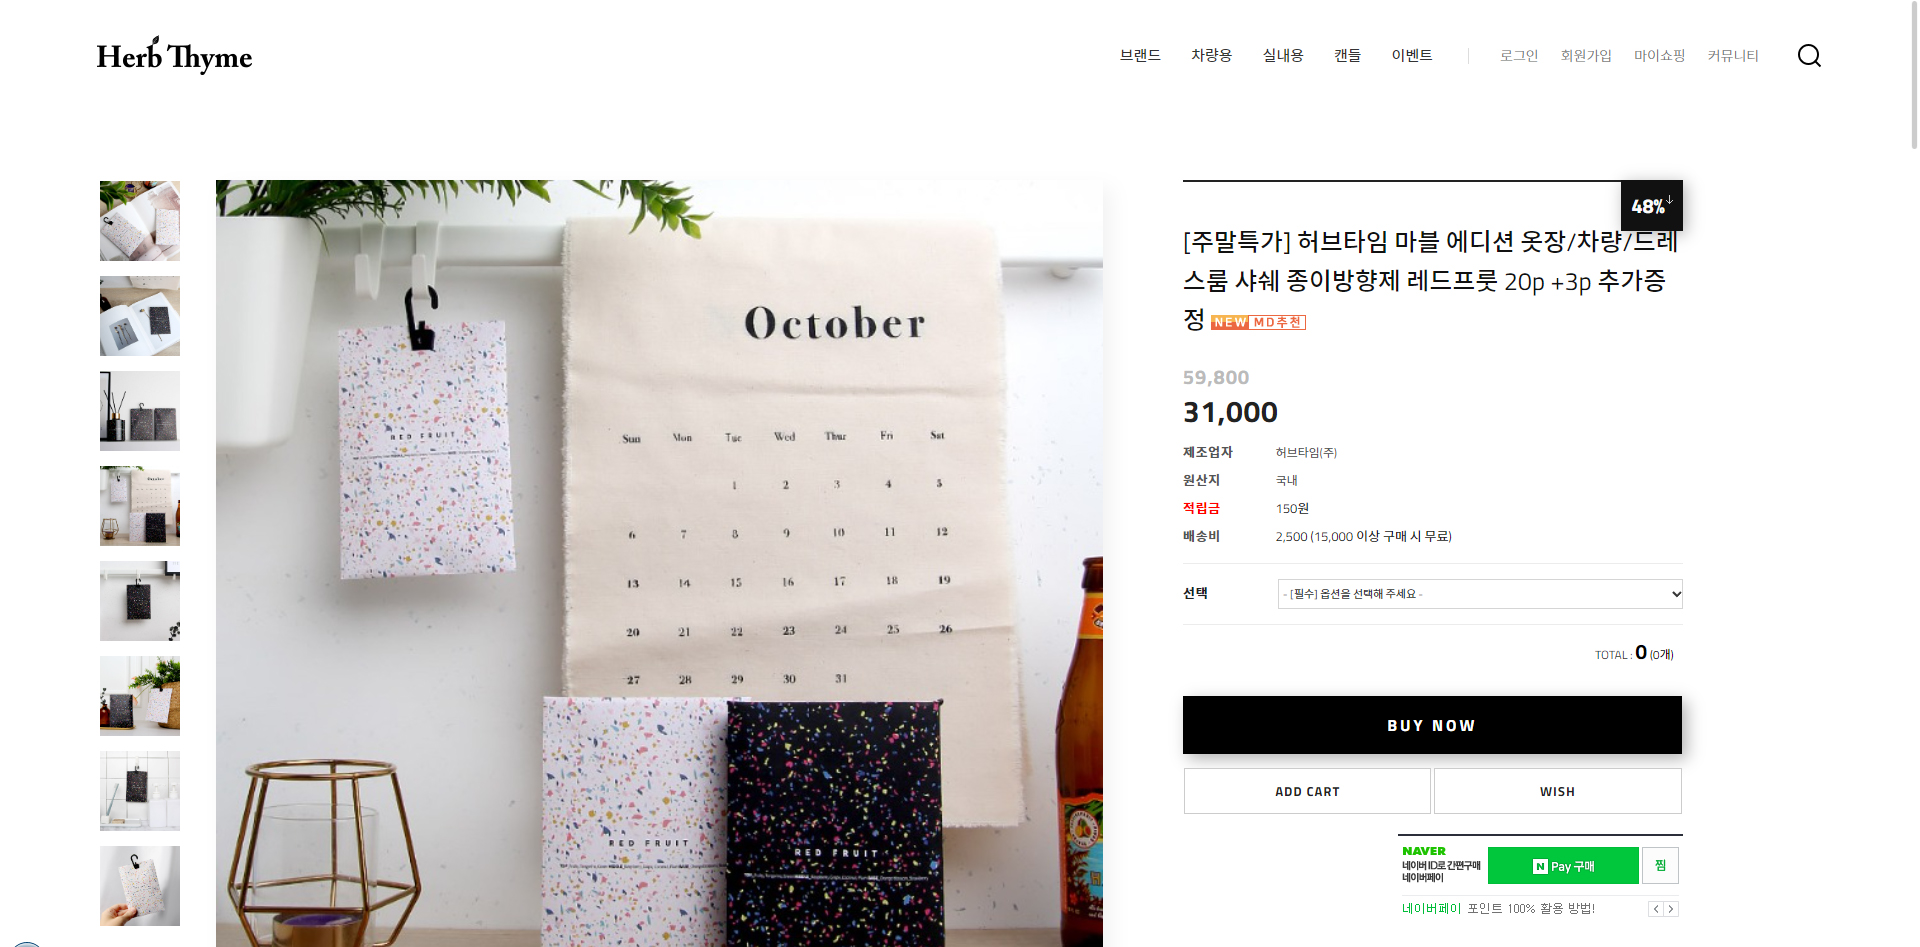Click the N Pay 구매 button
1920x947 pixels.
(x=1563, y=866)
